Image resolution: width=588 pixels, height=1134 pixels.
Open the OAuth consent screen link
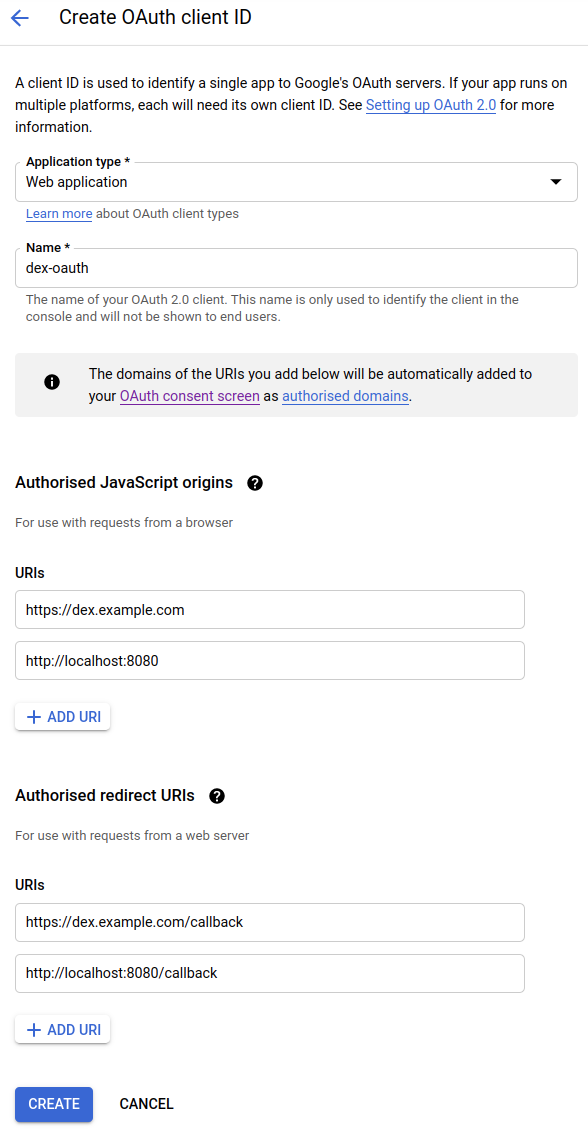tap(189, 396)
